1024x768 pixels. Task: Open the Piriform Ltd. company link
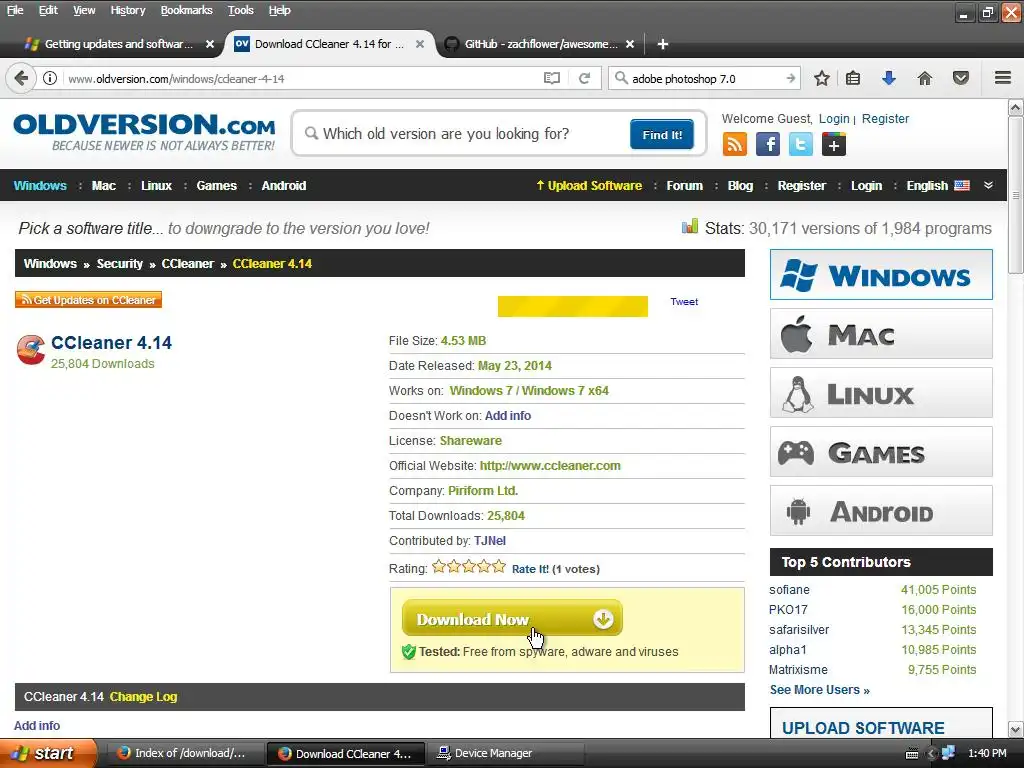483,490
